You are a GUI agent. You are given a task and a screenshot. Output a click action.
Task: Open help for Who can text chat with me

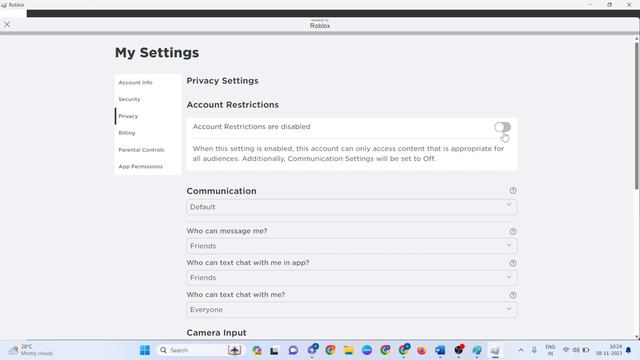click(x=513, y=295)
